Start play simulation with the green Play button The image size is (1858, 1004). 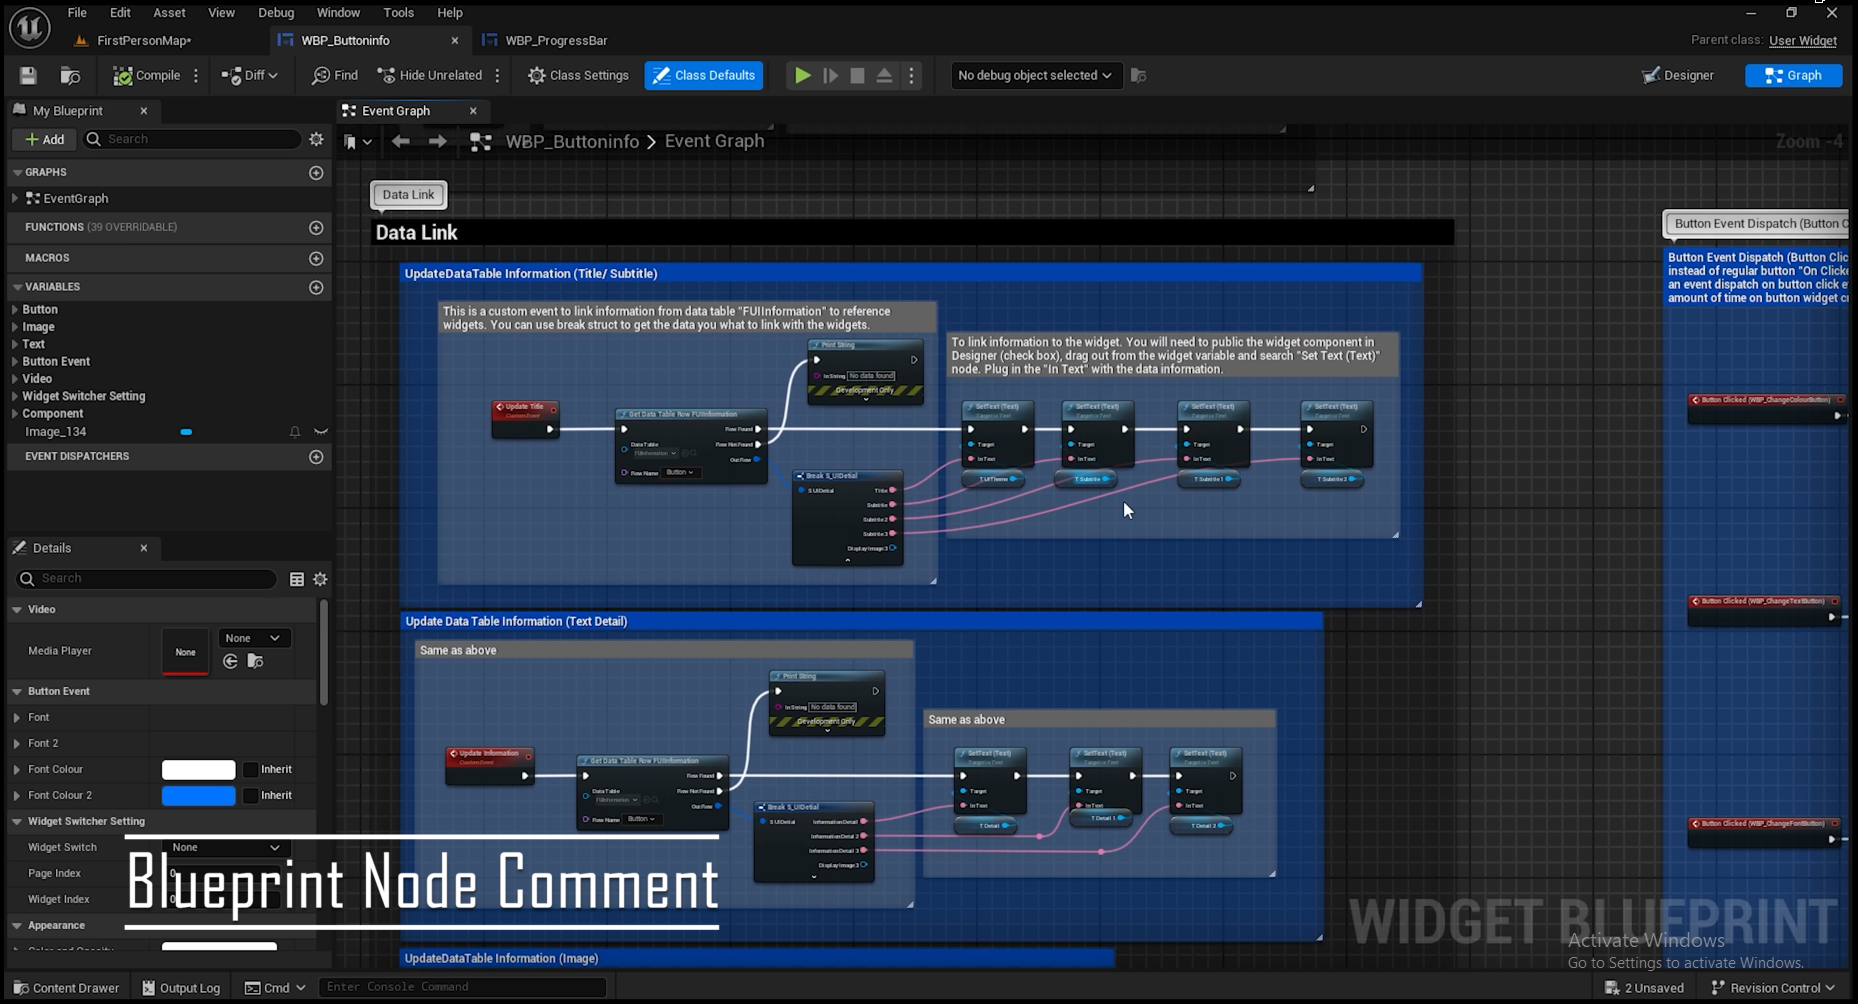tap(802, 76)
